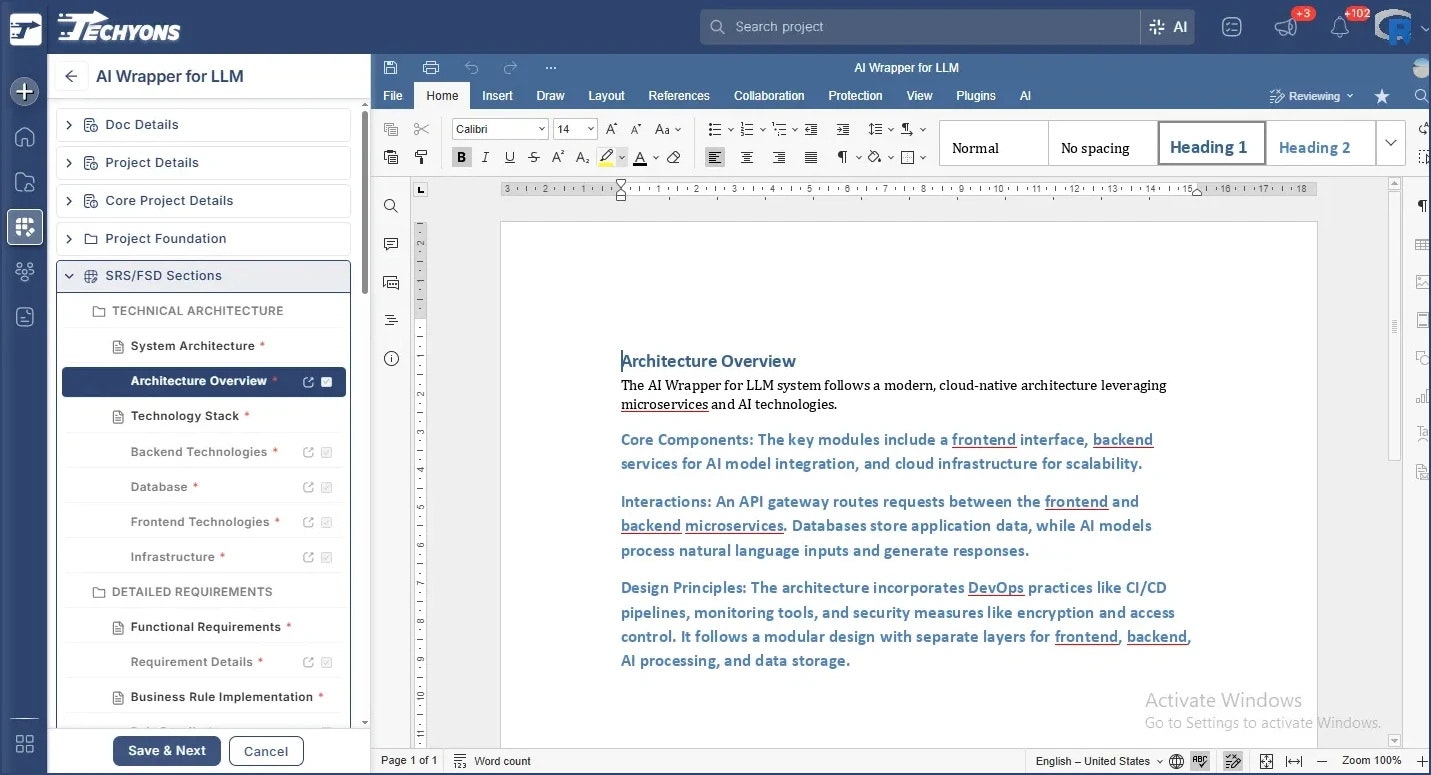Image resolution: width=1431 pixels, height=775 pixels.
Task: Toggle bold formatting in the toolbar
Action: (x=460, y=157)
